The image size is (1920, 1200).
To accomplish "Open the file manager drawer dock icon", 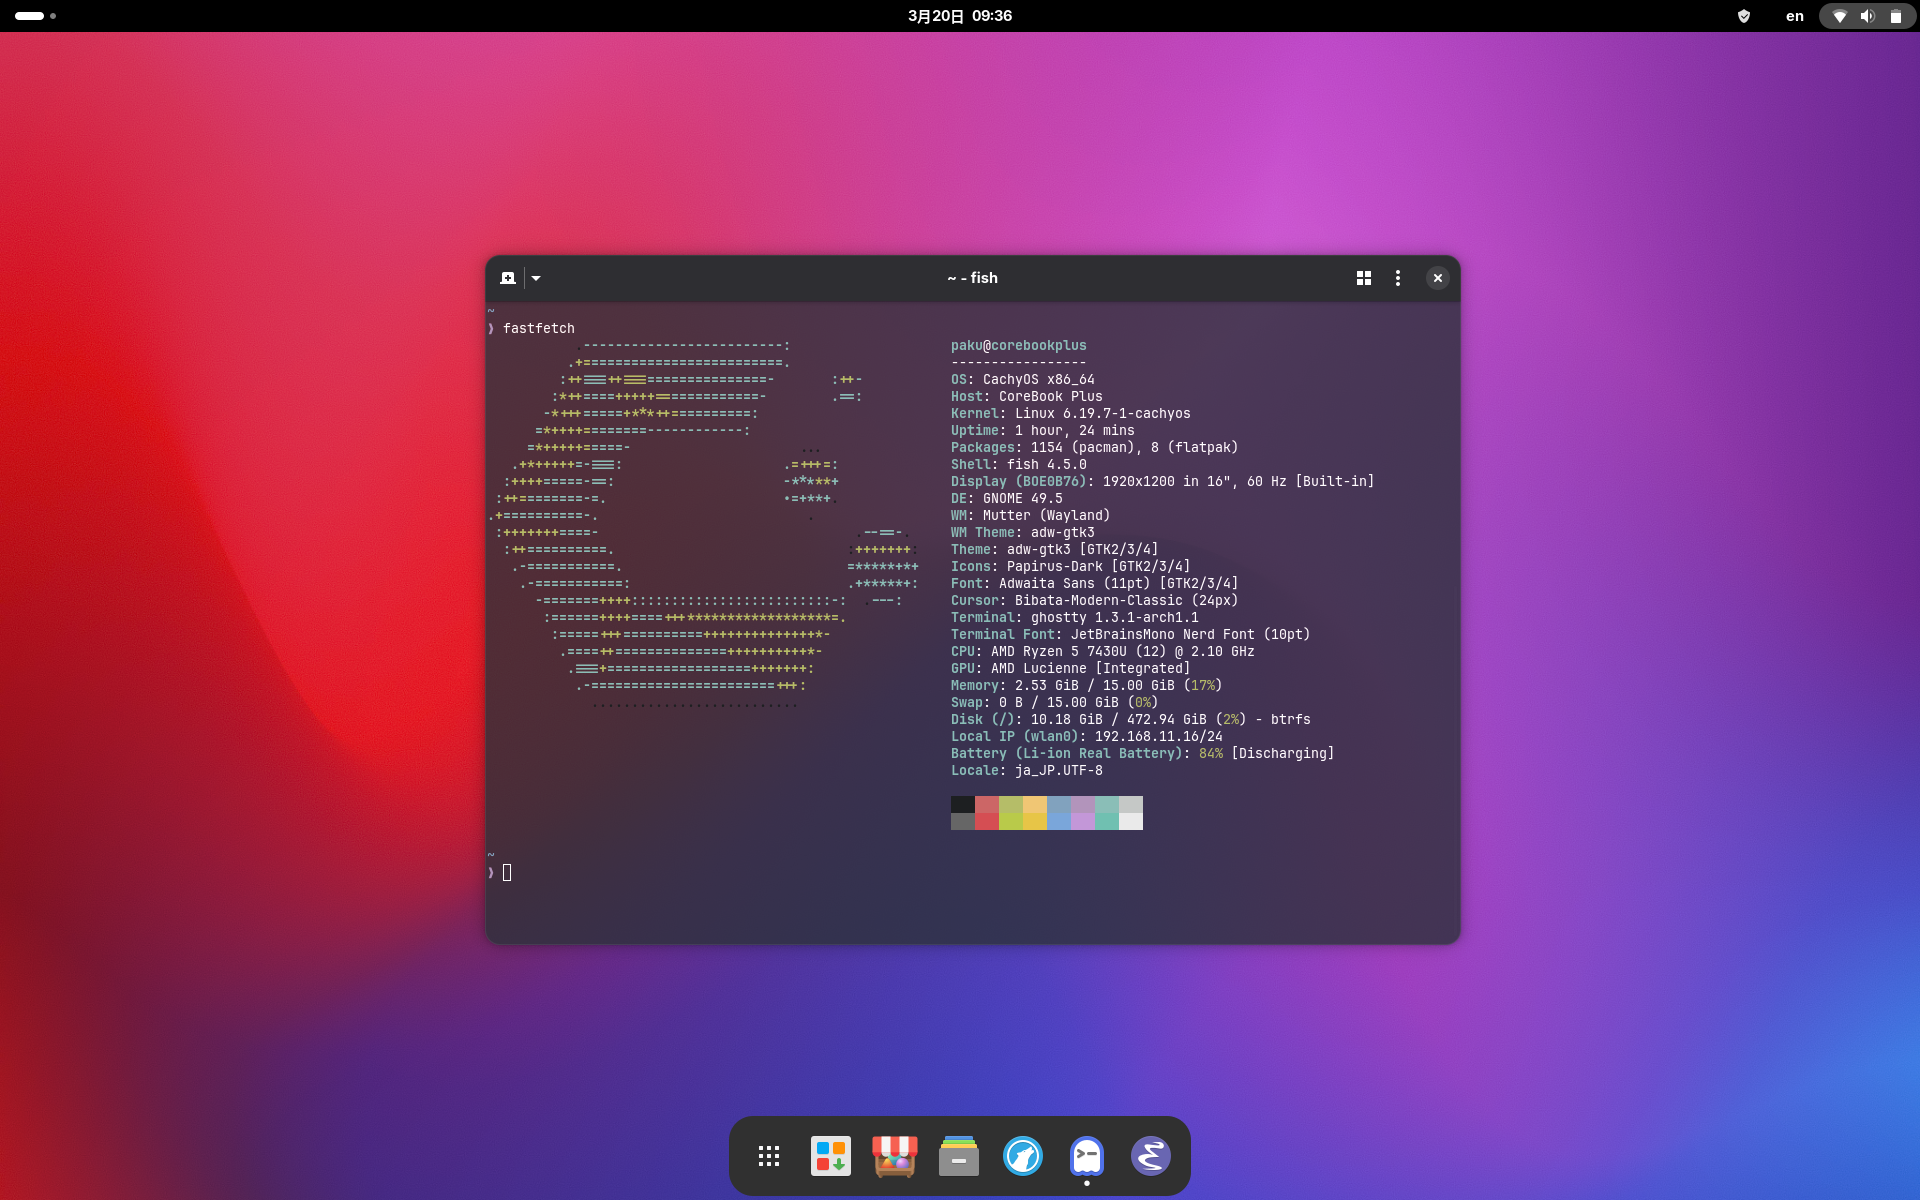I will click(x=959, y=1156).
